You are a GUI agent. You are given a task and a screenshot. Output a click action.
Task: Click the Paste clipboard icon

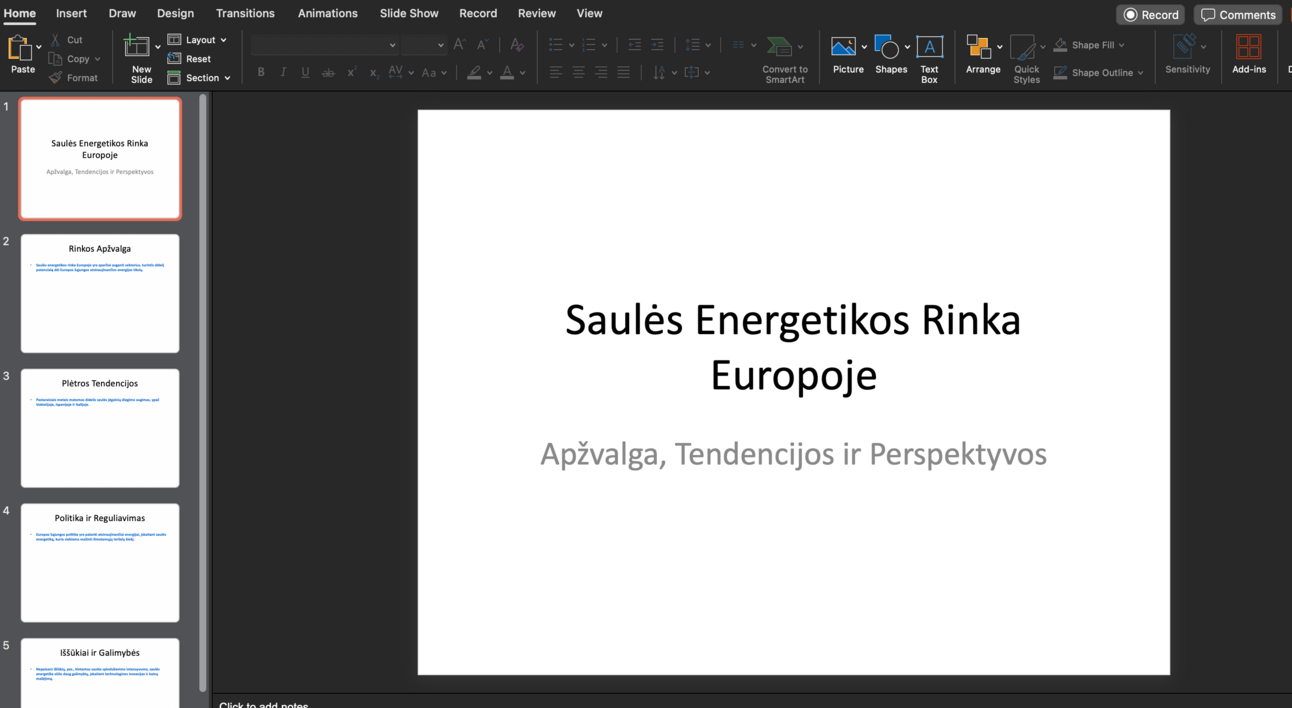click(20, 48)
